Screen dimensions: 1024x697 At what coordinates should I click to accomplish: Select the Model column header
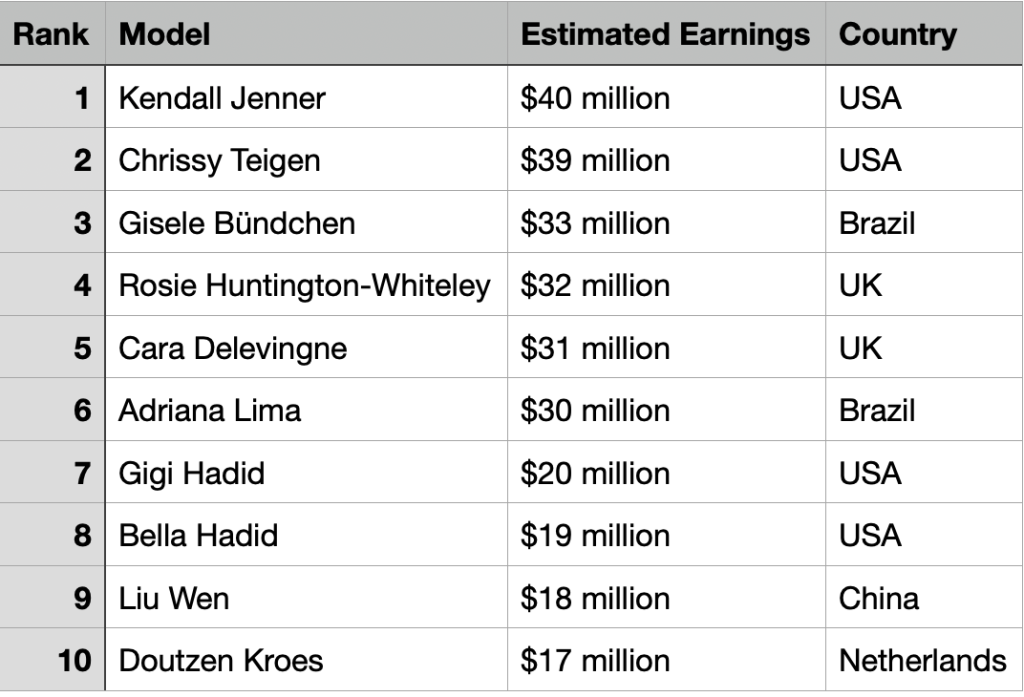[x=164, y=35]
